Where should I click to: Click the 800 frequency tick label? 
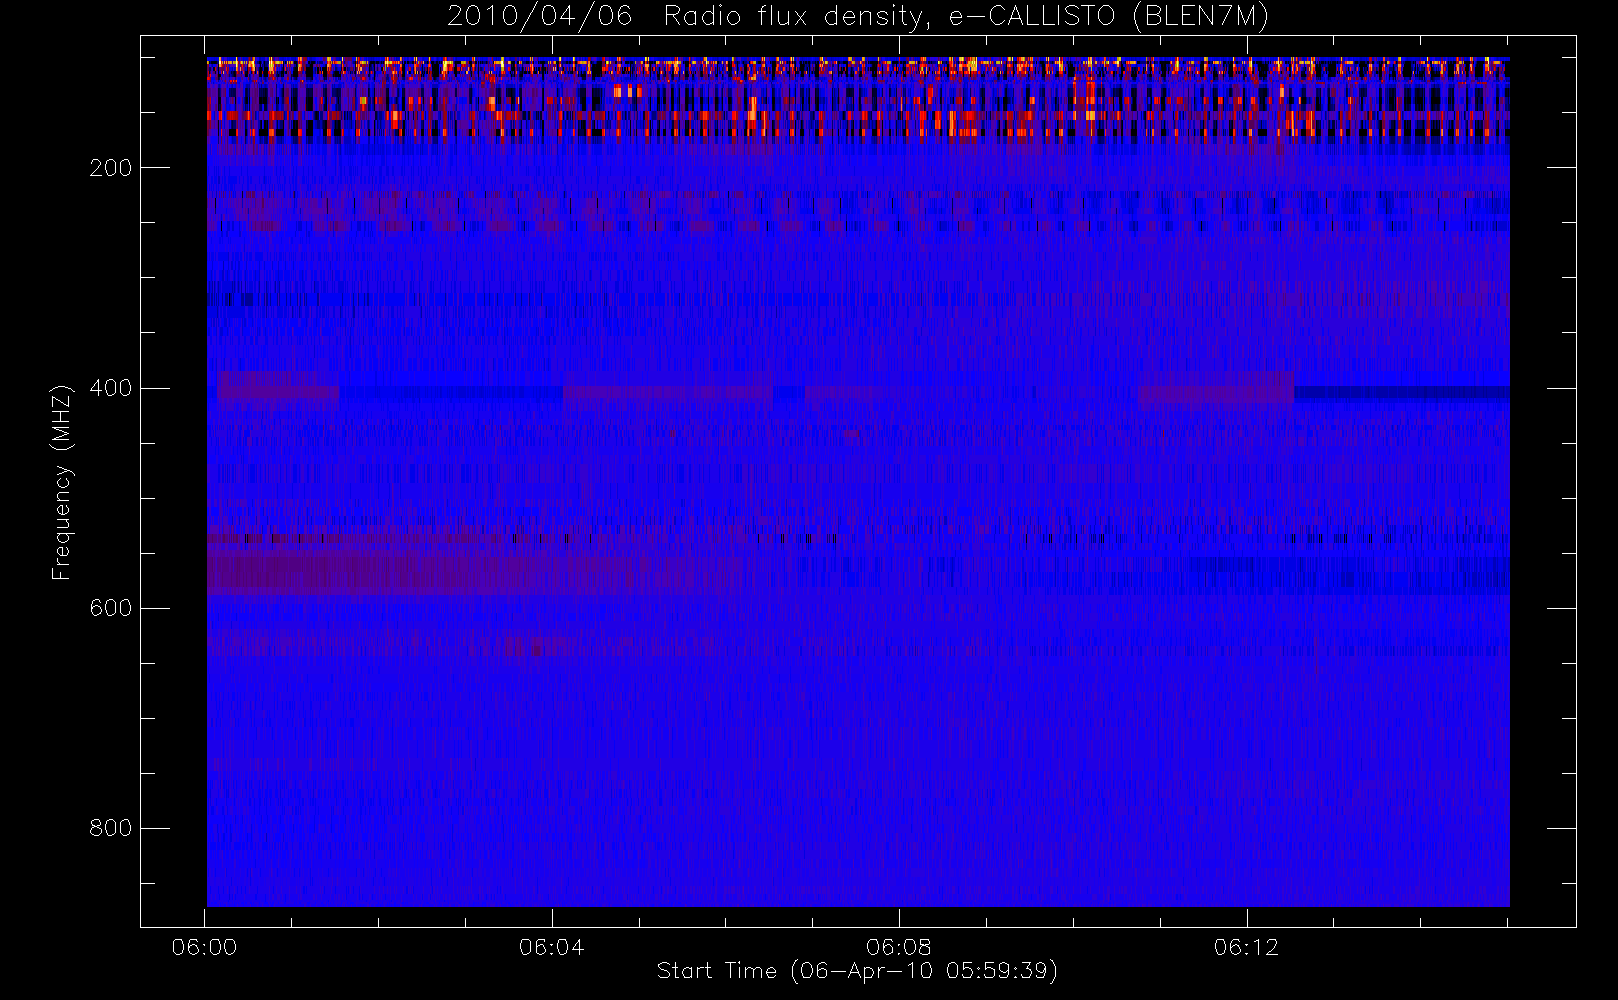click(x=111, y=828)
